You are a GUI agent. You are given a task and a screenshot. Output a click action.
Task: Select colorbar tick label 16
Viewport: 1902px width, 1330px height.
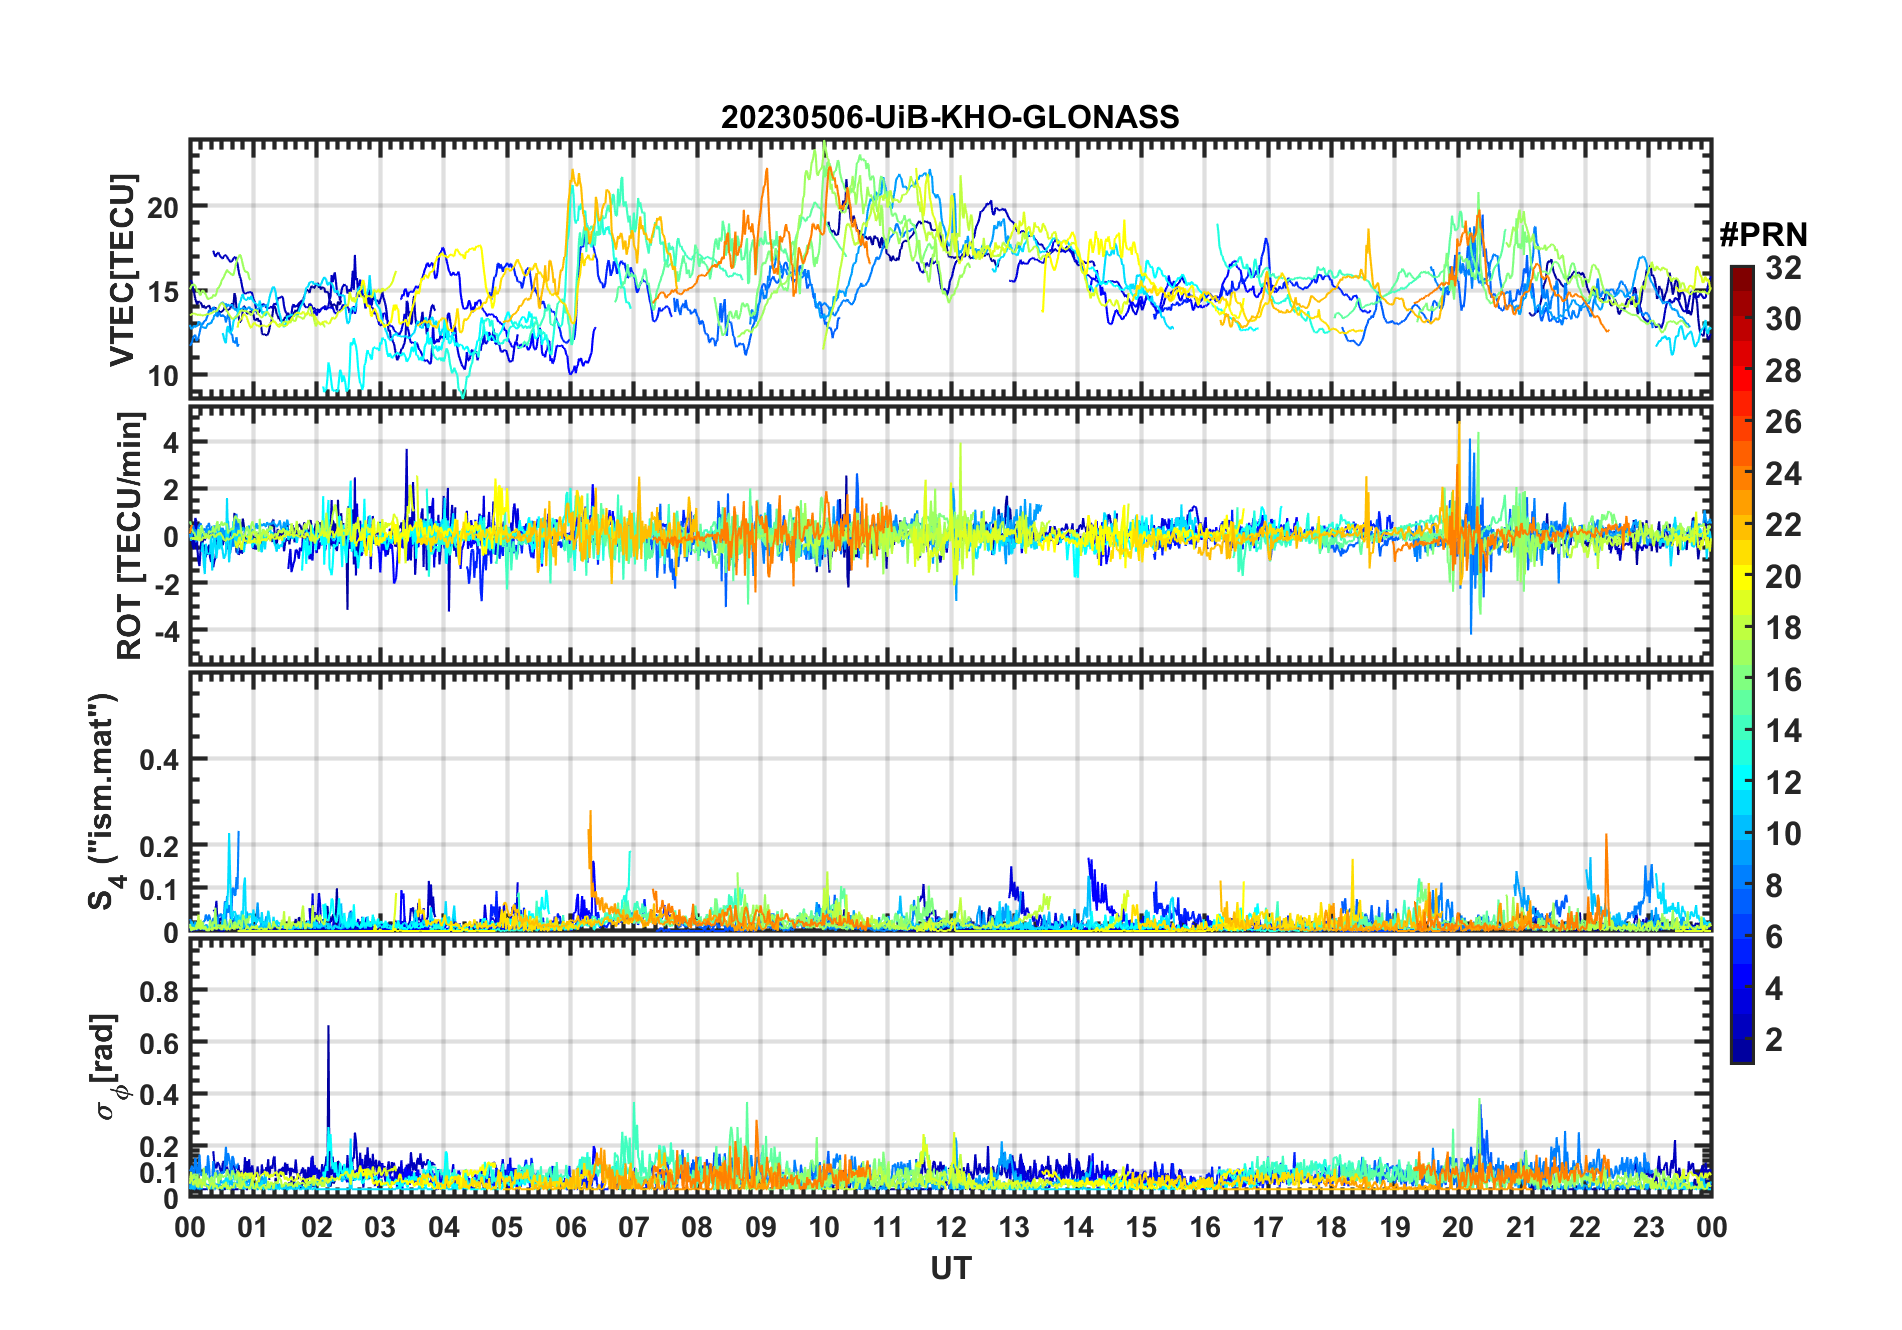coord(1784,680)
